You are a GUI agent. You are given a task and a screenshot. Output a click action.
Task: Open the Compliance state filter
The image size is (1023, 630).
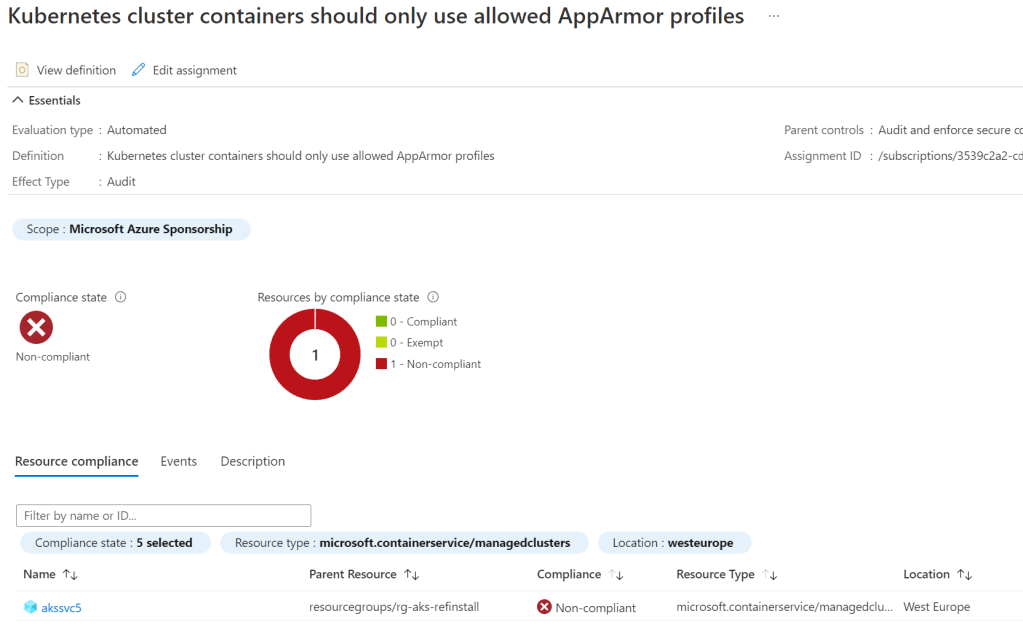[114, 543]
